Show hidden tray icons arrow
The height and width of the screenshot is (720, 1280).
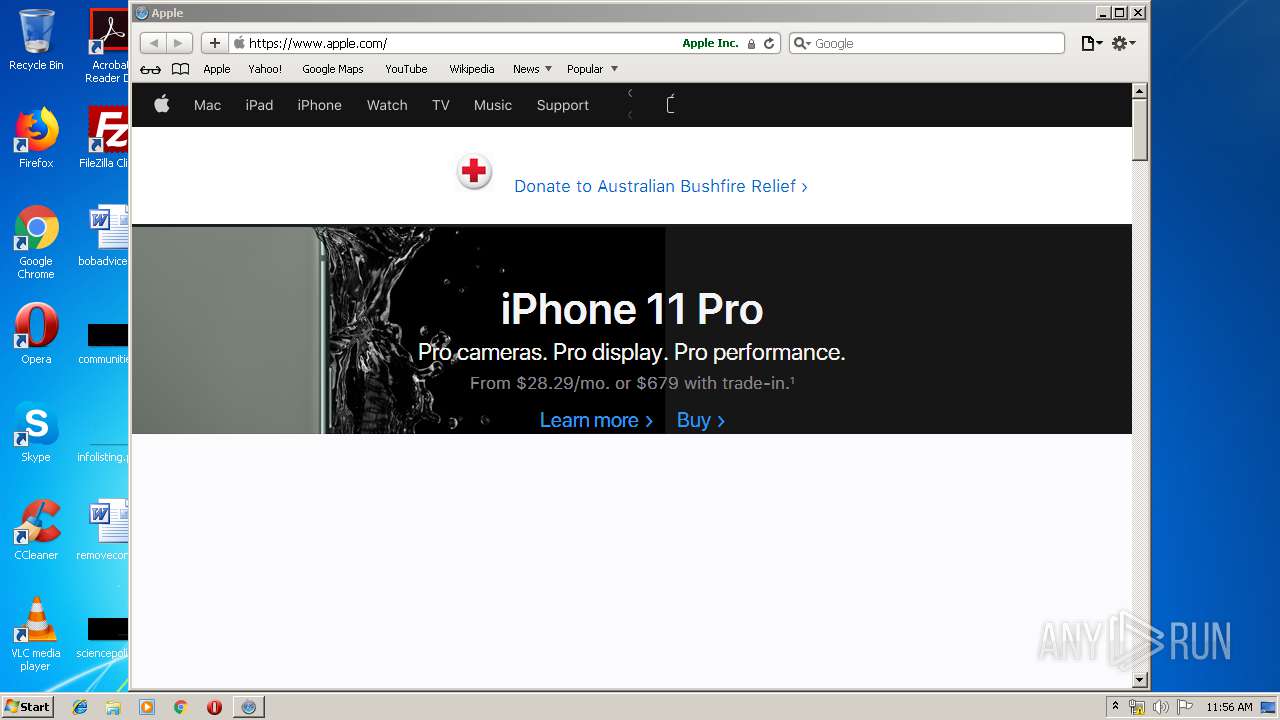1115,707
